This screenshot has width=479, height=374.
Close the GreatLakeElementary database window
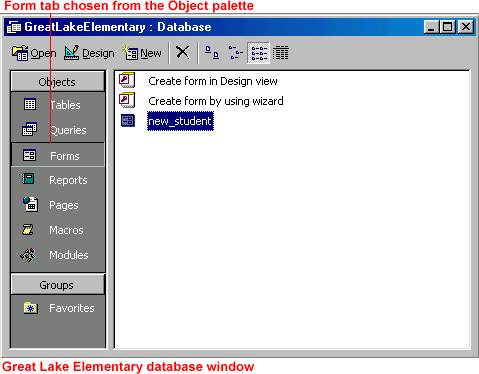point(466,27)
